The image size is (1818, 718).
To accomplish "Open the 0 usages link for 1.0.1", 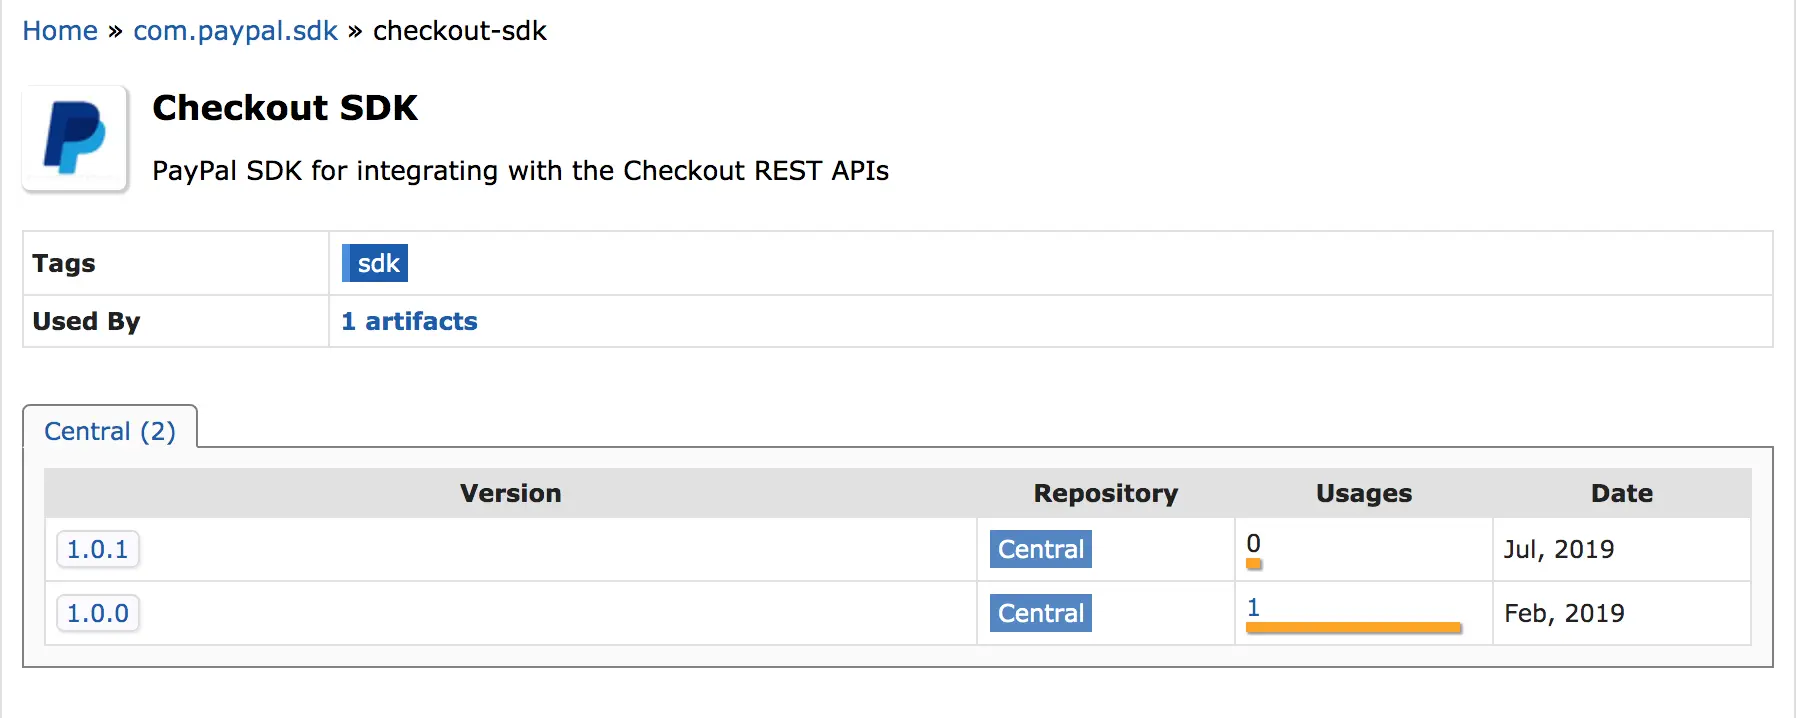I will coord(1253,543).
